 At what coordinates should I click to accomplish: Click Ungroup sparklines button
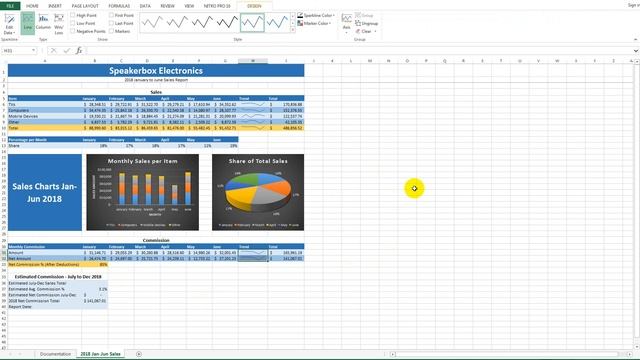pyautogui.click(x=367, y=23)
